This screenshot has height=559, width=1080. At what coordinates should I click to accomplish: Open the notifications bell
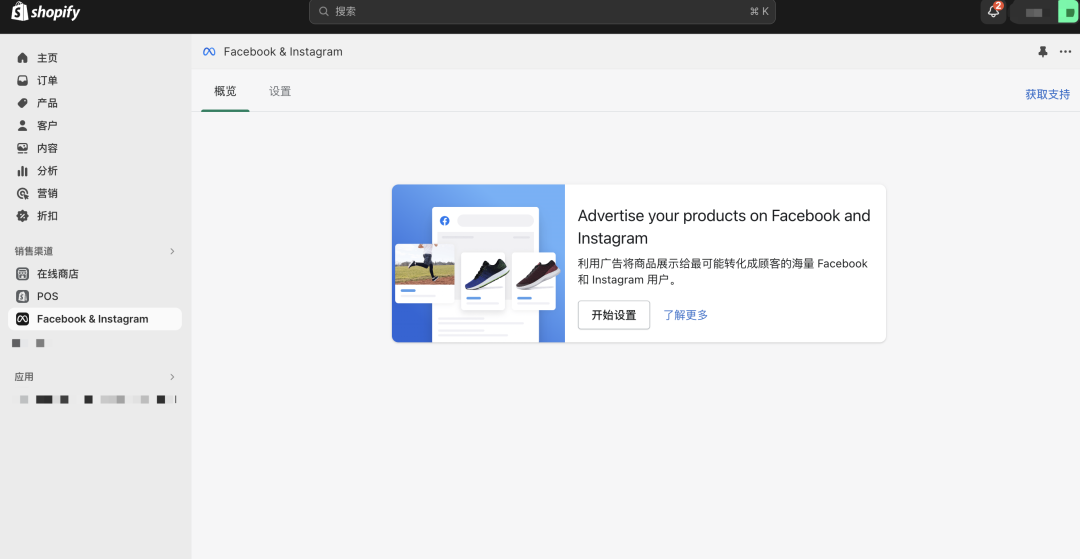point(993,12)
